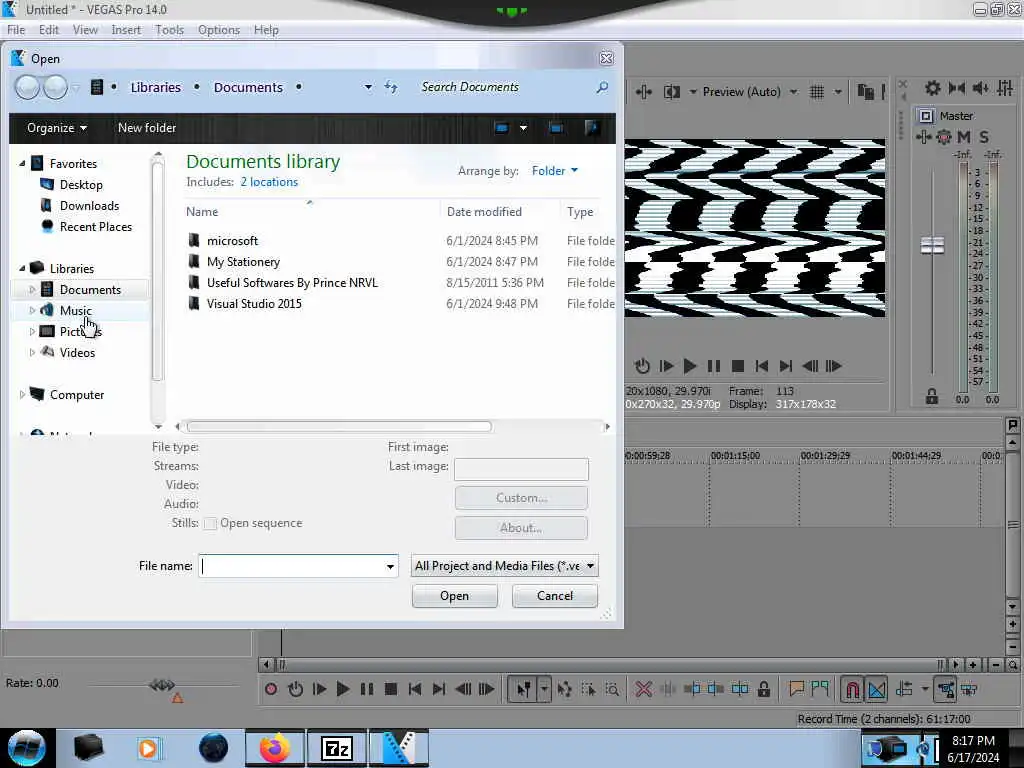Toggle Automatic Crossfades icon
This screenshot has height=768, width=1024.
(876, 689)
